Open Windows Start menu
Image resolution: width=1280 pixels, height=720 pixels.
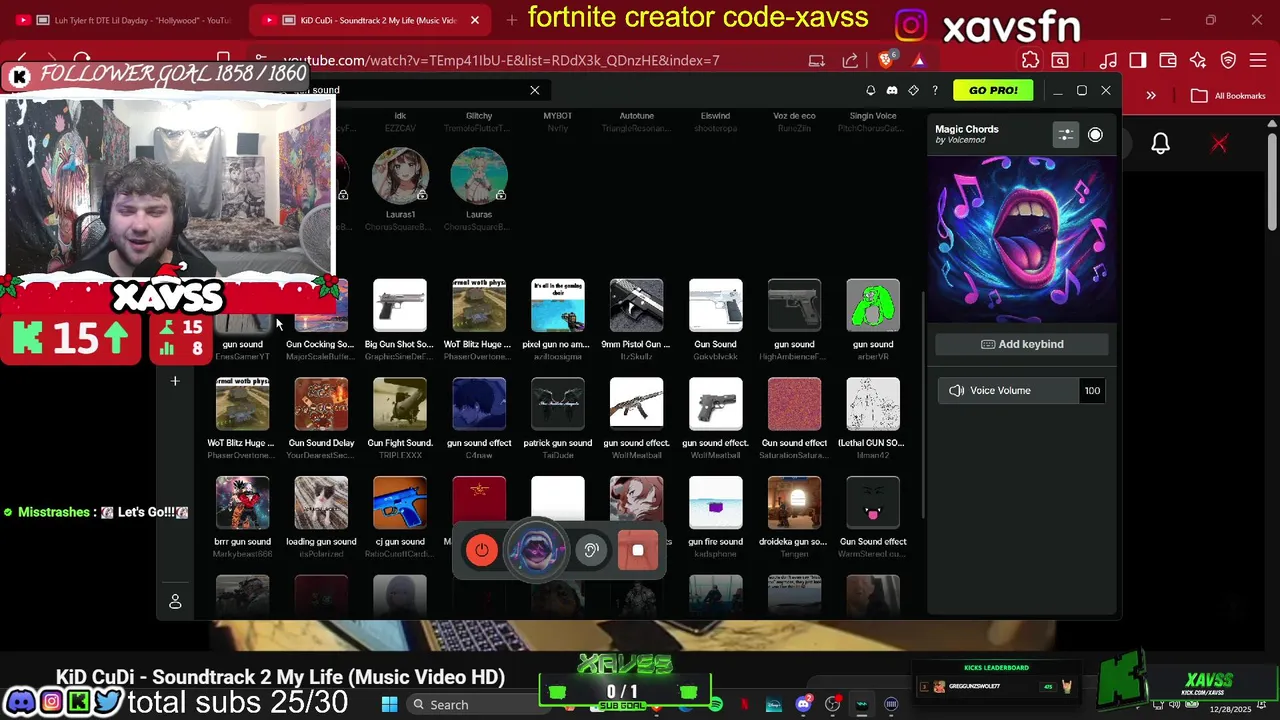tap(389, 704)
